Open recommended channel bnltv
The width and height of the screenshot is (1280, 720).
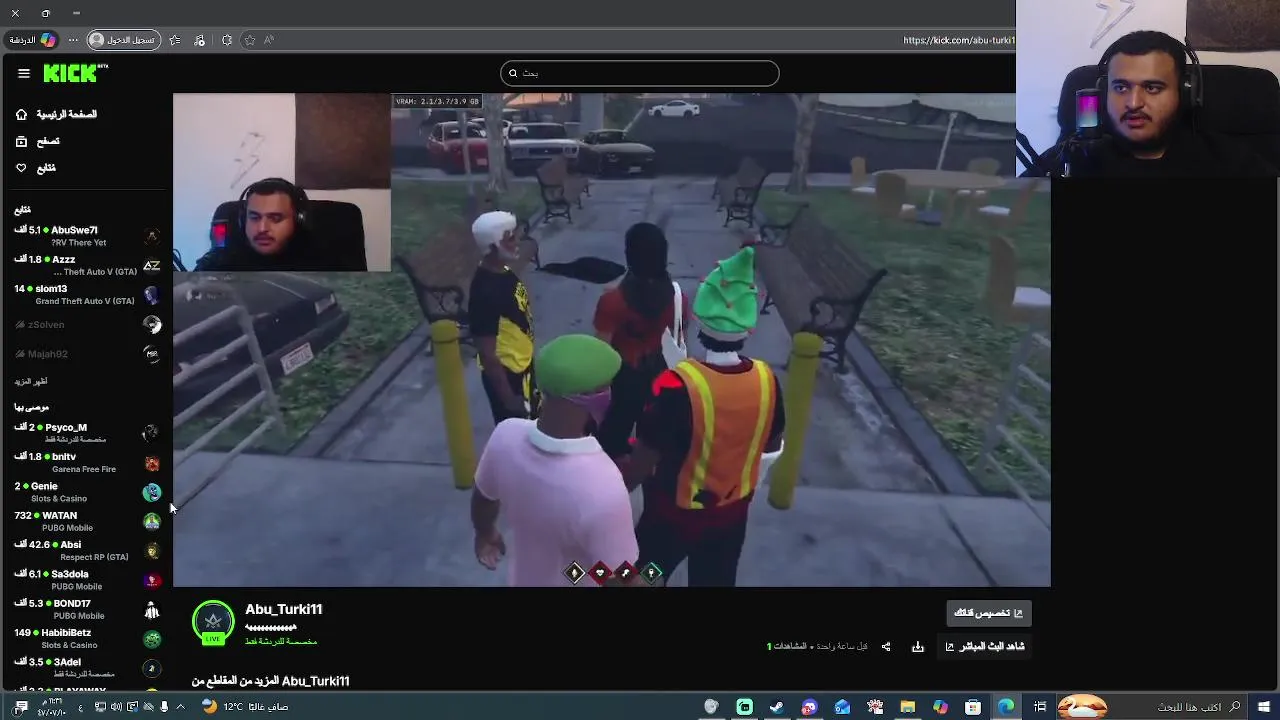(87, 462)
